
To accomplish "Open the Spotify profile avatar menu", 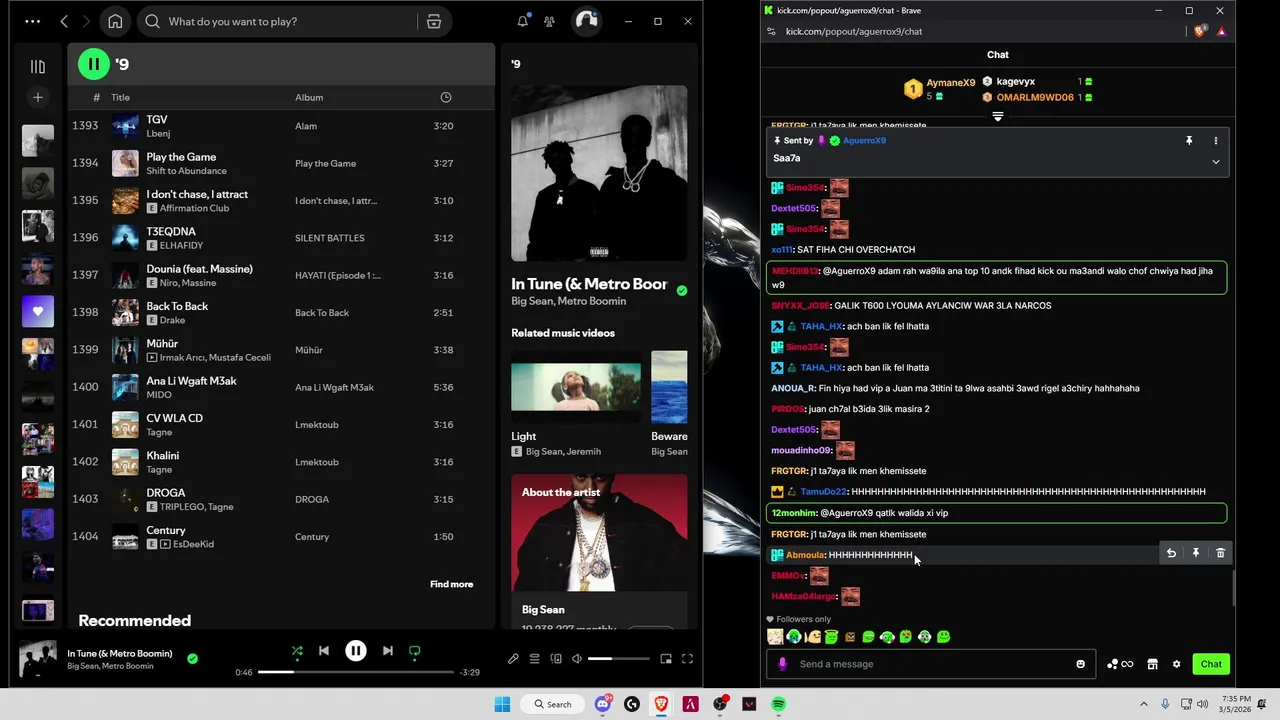I will (x=586, y=21).
